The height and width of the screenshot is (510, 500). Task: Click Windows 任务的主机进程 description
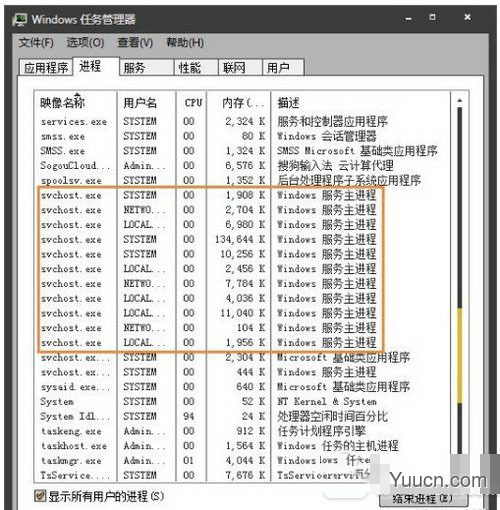point(338,446)
